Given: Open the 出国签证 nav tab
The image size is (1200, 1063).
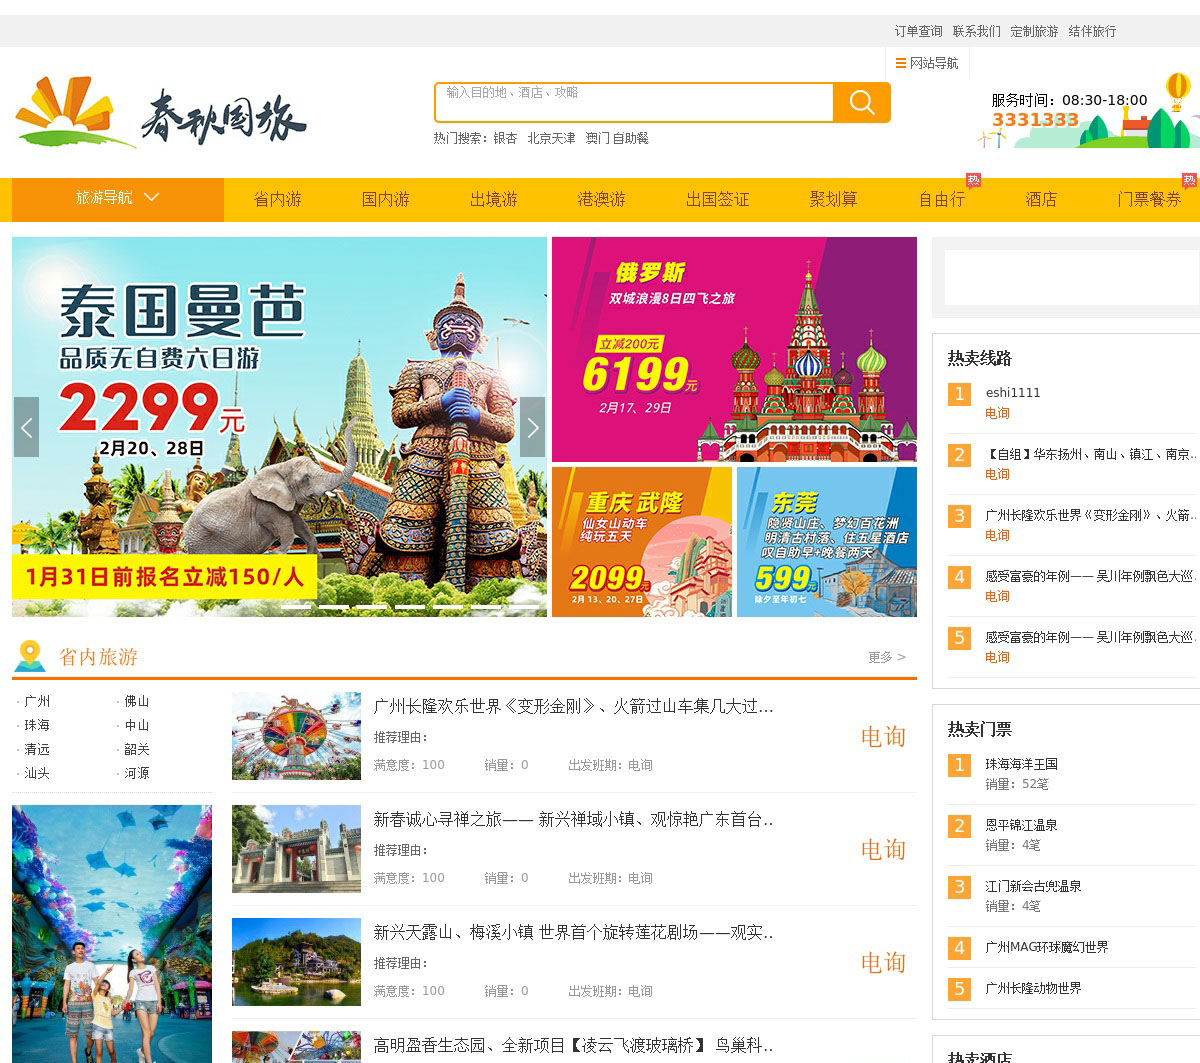Looking at the screenshot, I should tap(717, 199).
